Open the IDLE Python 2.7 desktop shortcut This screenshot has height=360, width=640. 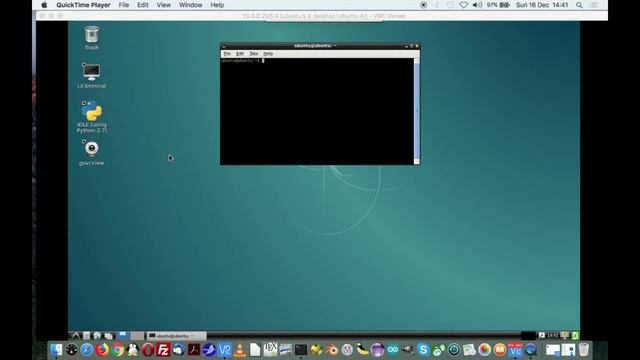point(91,117)
